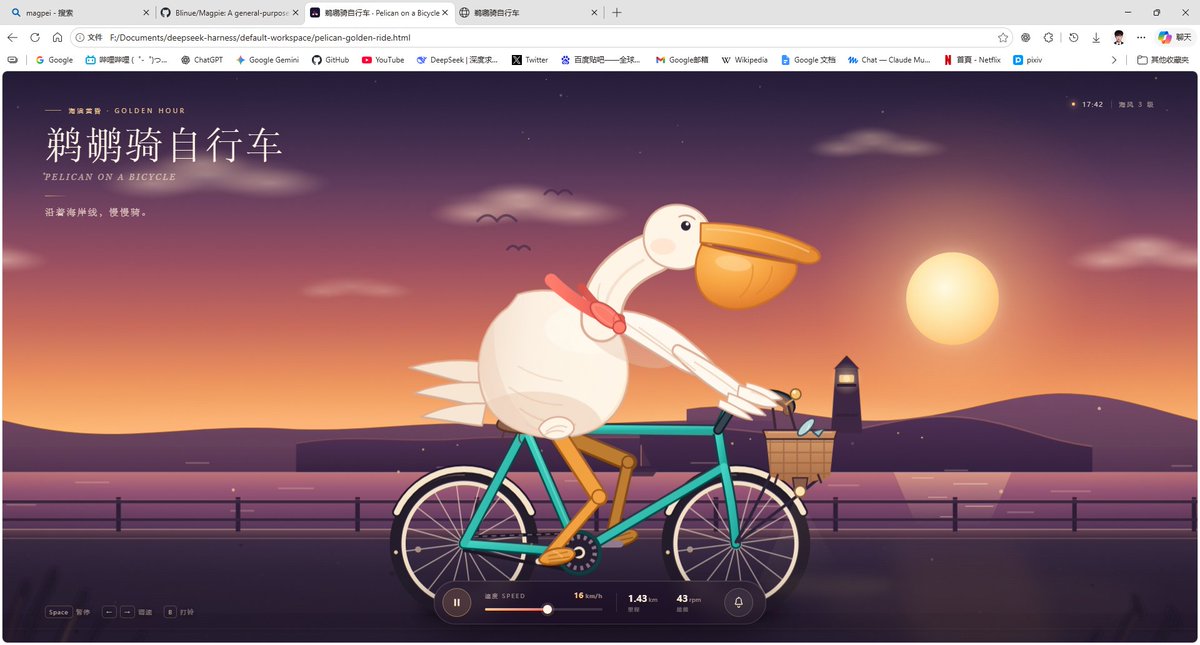Open the Google bookmark
This screenshot has height=645, width=1200.
pos(54,60)
